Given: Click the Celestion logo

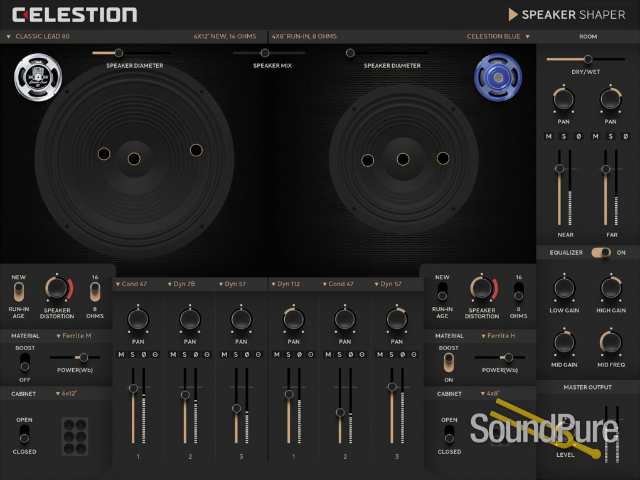Looking at the screenshot, I should (x=74, y=14).
